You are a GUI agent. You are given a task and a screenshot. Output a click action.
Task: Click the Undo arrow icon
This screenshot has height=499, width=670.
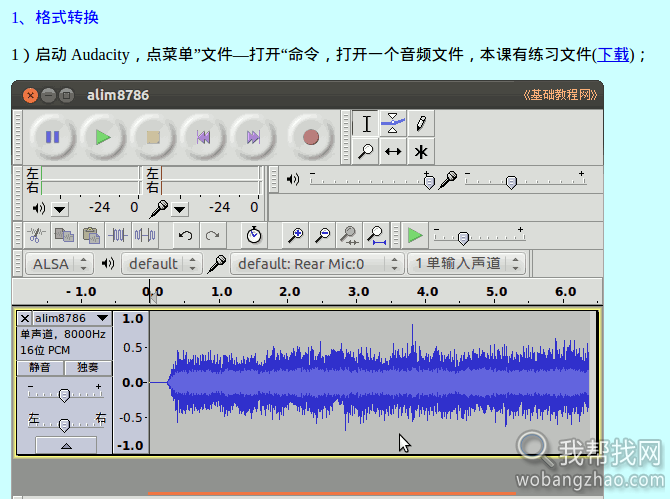coord(185,235)
